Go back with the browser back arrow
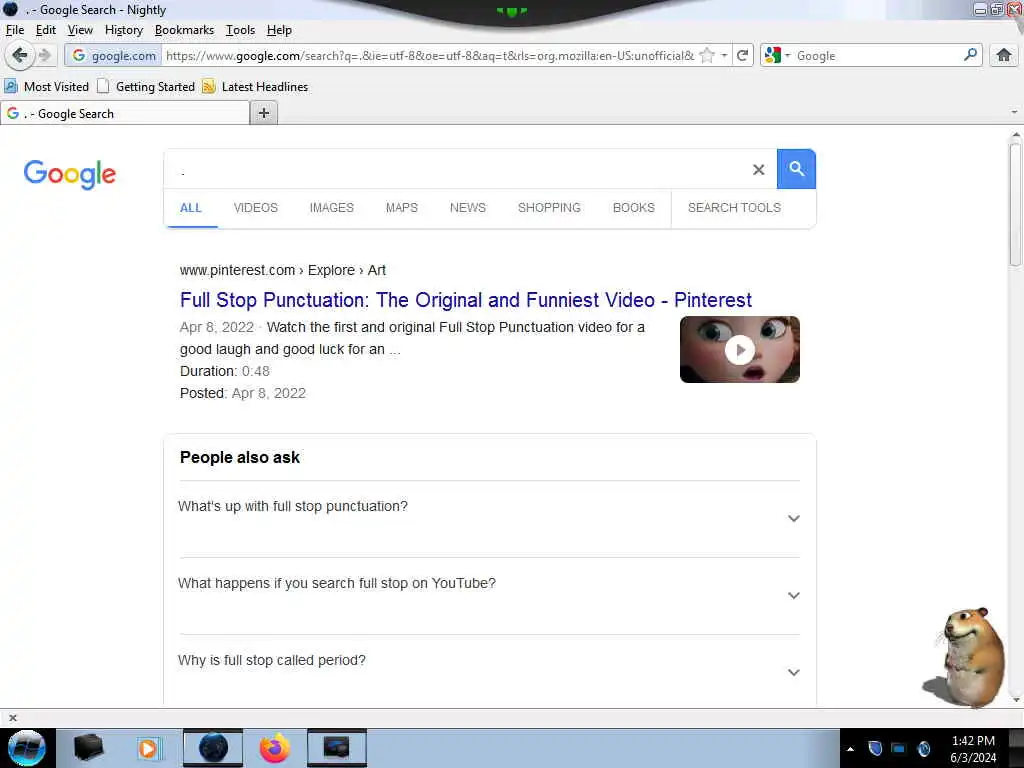The image size is (1024, 768). click(x=20, y=56)
